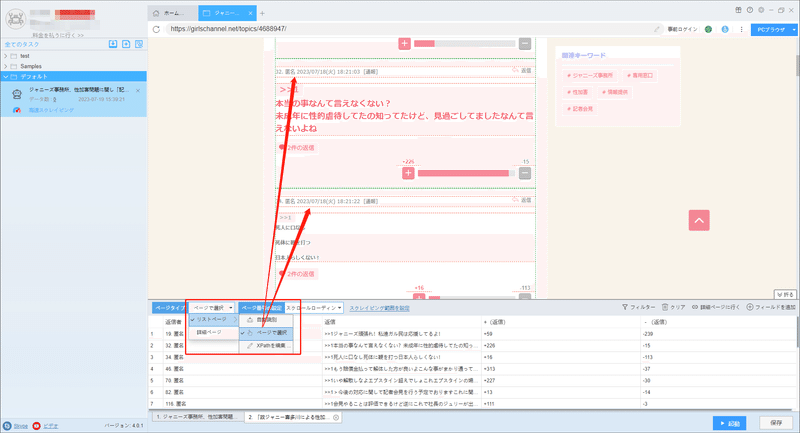This screenshot has height=433, width=800.
Task: Close the active ジャニー browser tab
Action: tap(251, 13)
